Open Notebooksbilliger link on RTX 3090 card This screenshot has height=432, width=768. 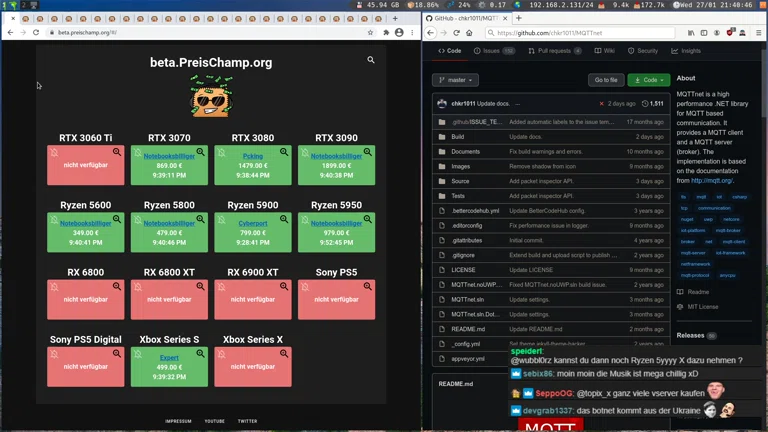click(x=337, y=156)
